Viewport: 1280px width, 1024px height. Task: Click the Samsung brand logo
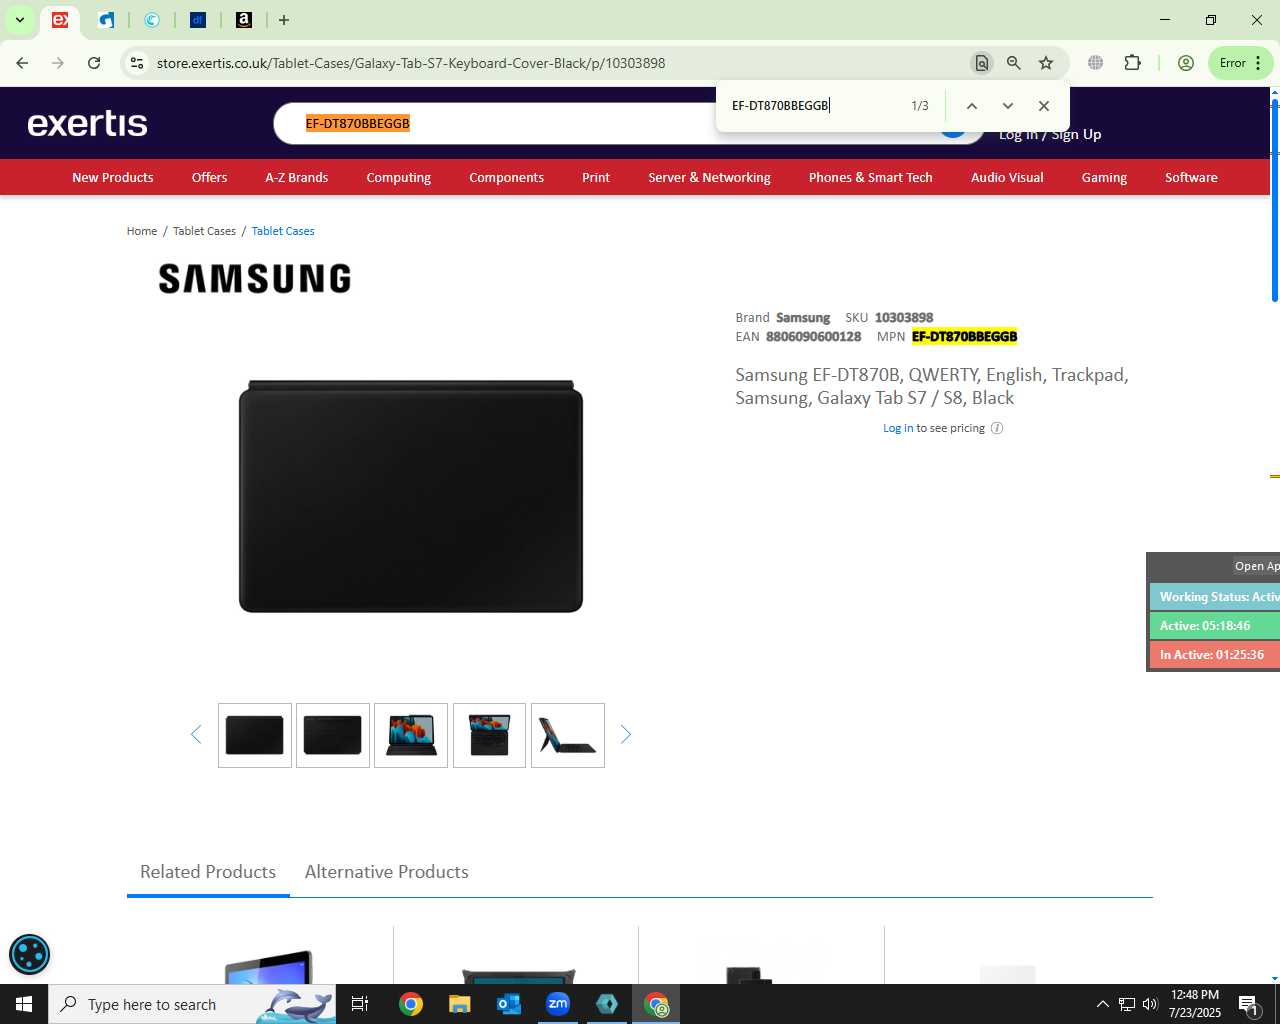coord(255,278)
